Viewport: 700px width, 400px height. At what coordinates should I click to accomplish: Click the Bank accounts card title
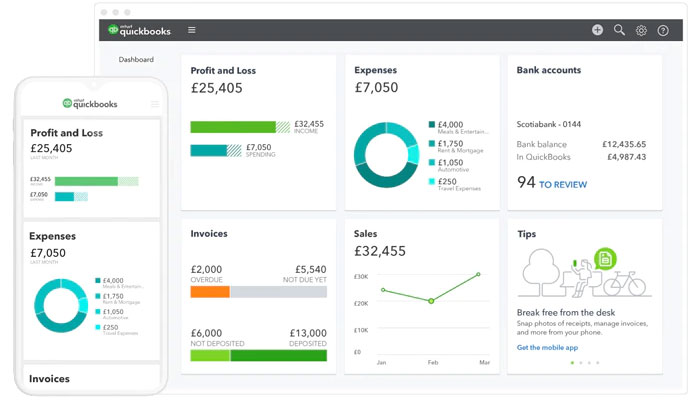549,70
